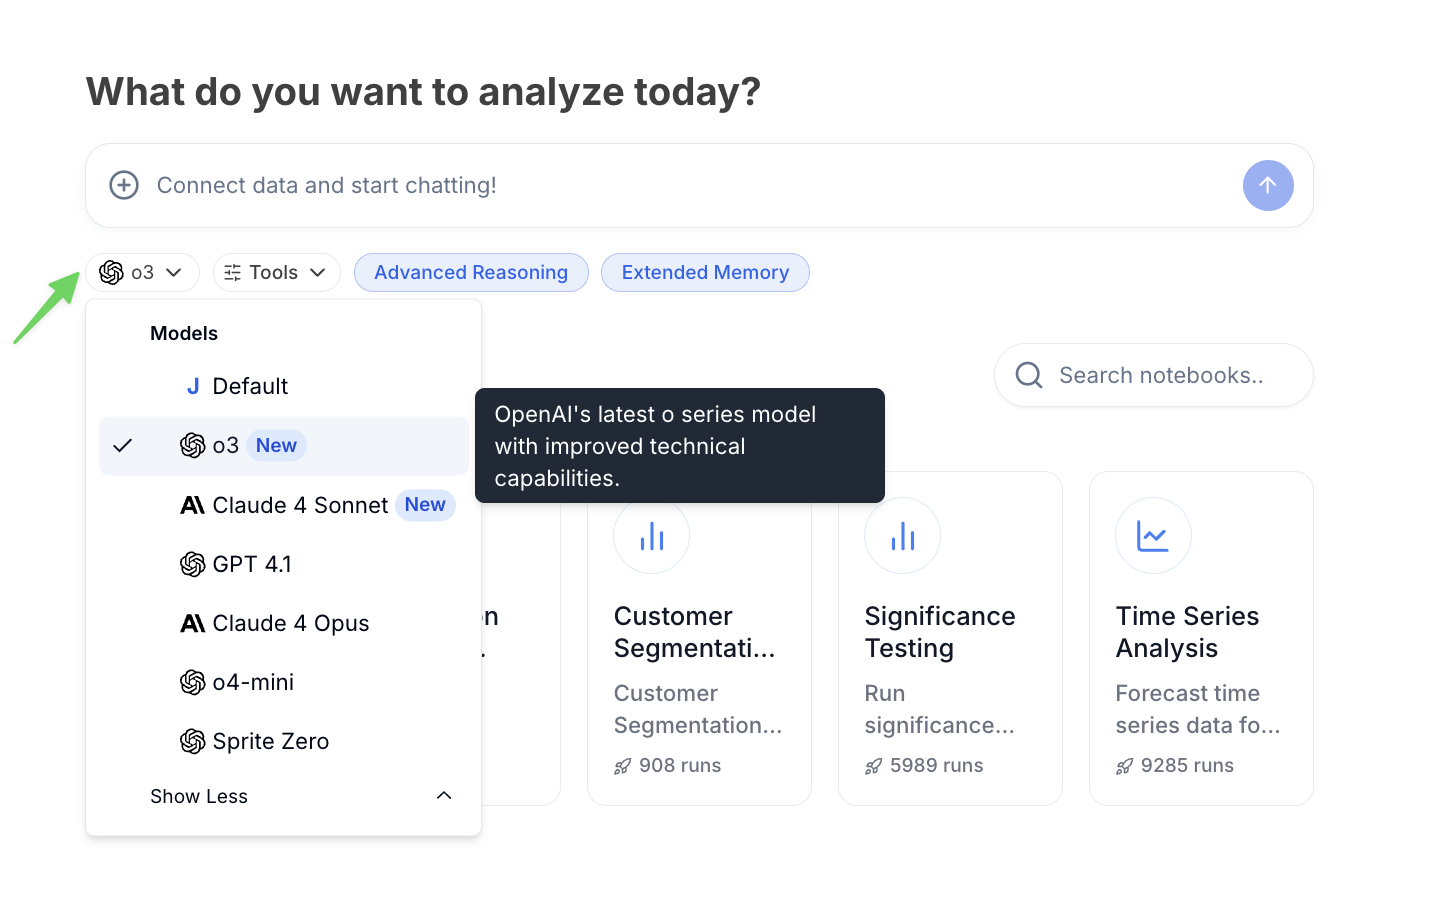Select the Default model
Screen dimensions: 1444x924
pyautogui.click(x=284, y=386)
